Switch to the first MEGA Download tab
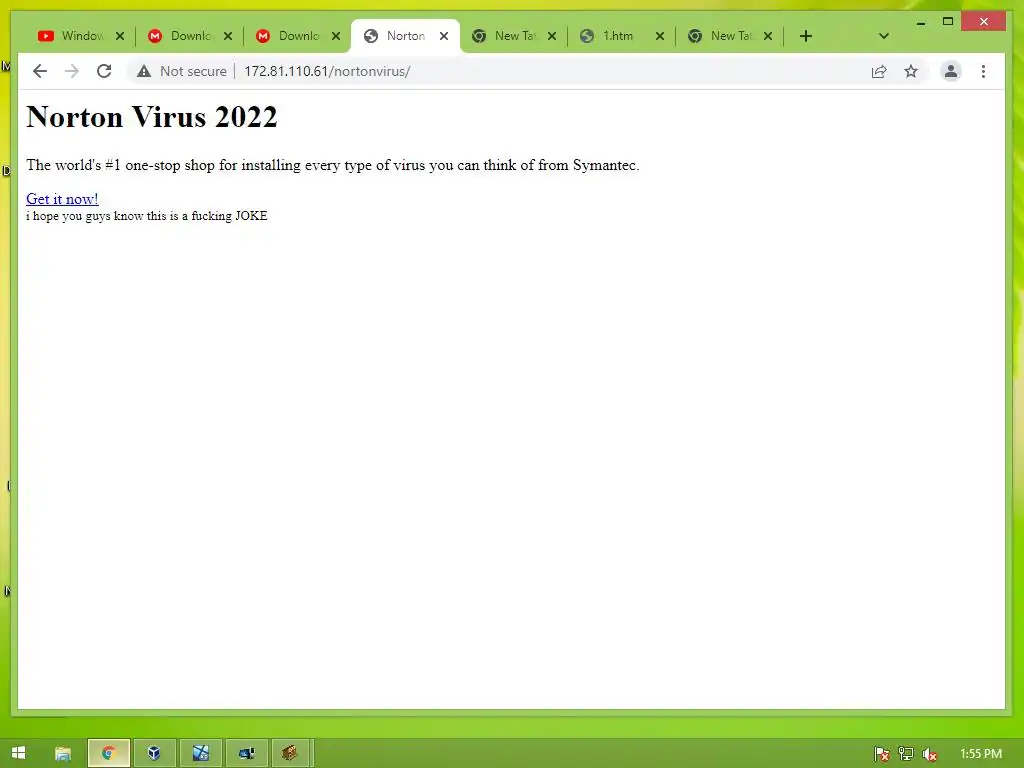Viewport: 1024px width, 768px height. click(x=190, y=36)
